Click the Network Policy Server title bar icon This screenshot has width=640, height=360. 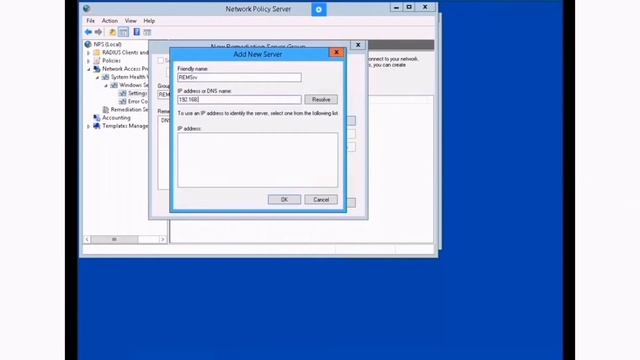(87, 9)
